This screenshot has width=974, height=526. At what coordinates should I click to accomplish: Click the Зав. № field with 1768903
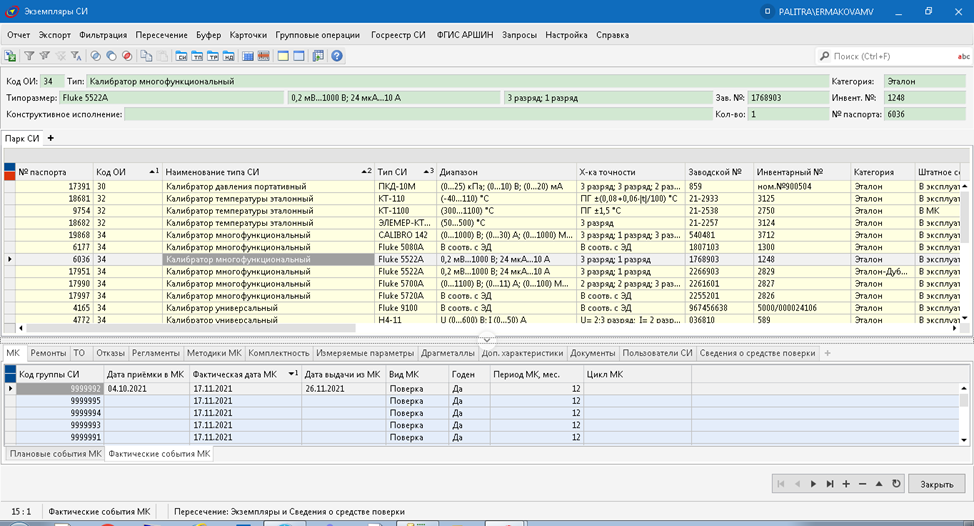point(788,97)
